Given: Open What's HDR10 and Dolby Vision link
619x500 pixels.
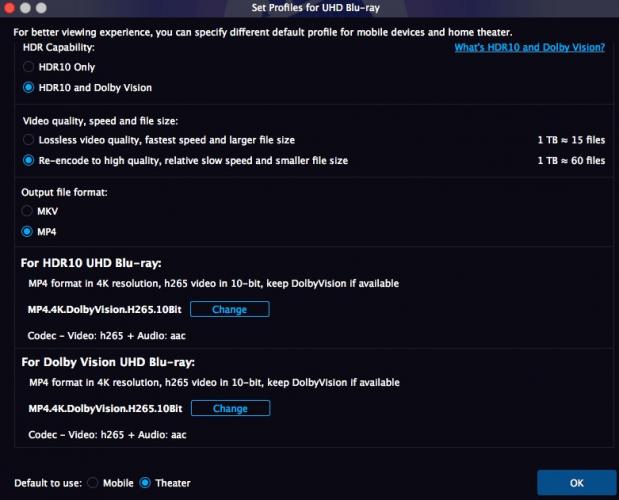Looking at the screenshot, I should pos(529,47).
